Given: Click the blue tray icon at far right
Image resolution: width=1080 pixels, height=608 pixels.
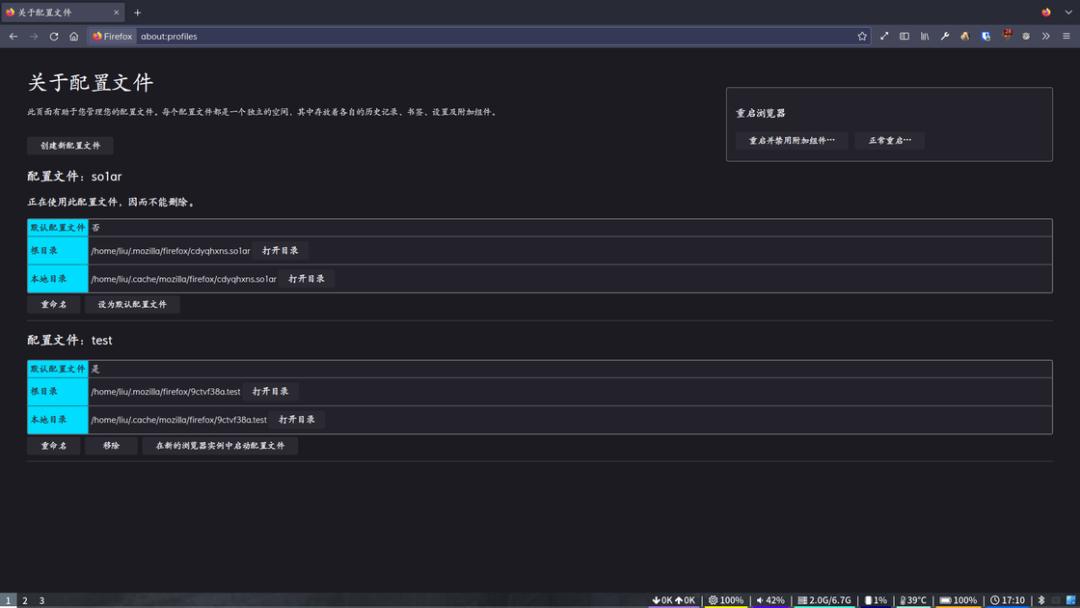Looking at the screenshot, I should click(1071, 600).
